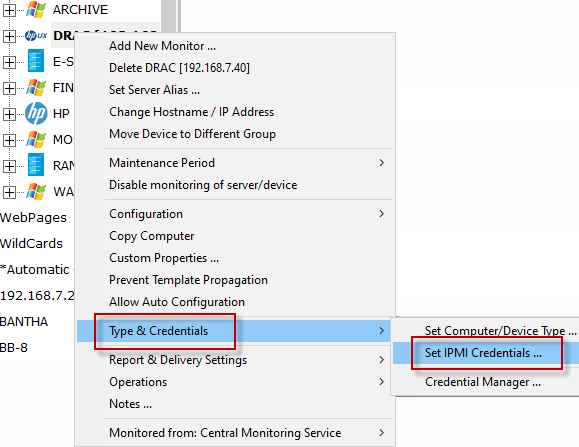Click Change Hostname / IP Address
Screen dimensions: 579x447
[x=191, y=112]
